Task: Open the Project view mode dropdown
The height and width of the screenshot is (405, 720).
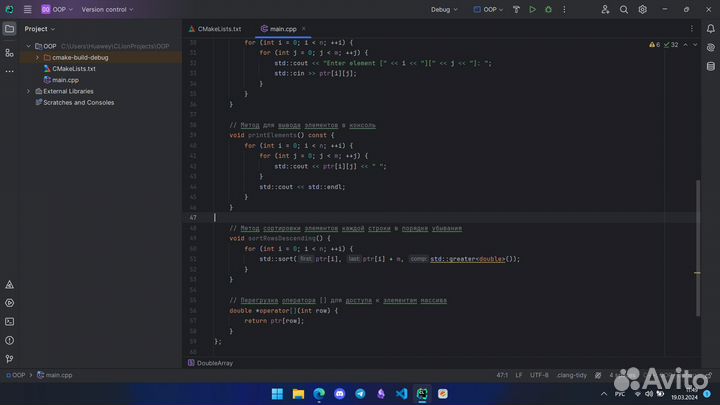Action: click(40, 28)
